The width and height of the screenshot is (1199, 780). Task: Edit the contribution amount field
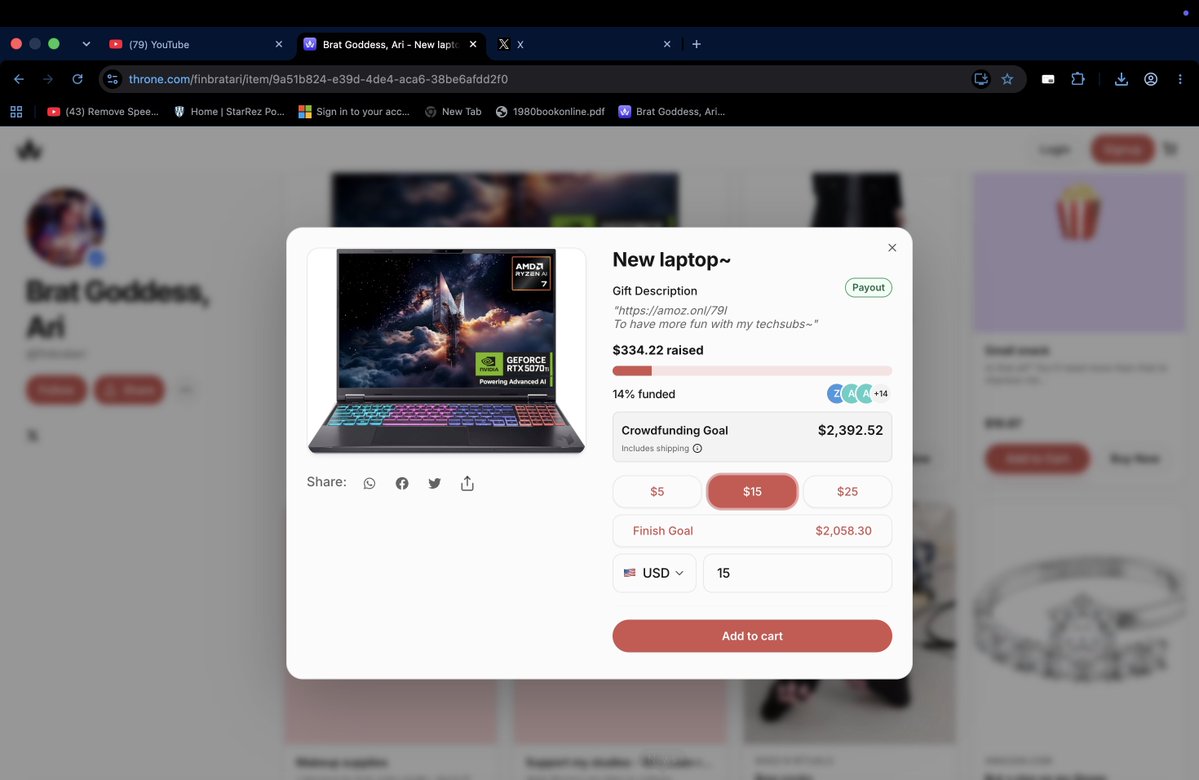[x=798, y=573]
